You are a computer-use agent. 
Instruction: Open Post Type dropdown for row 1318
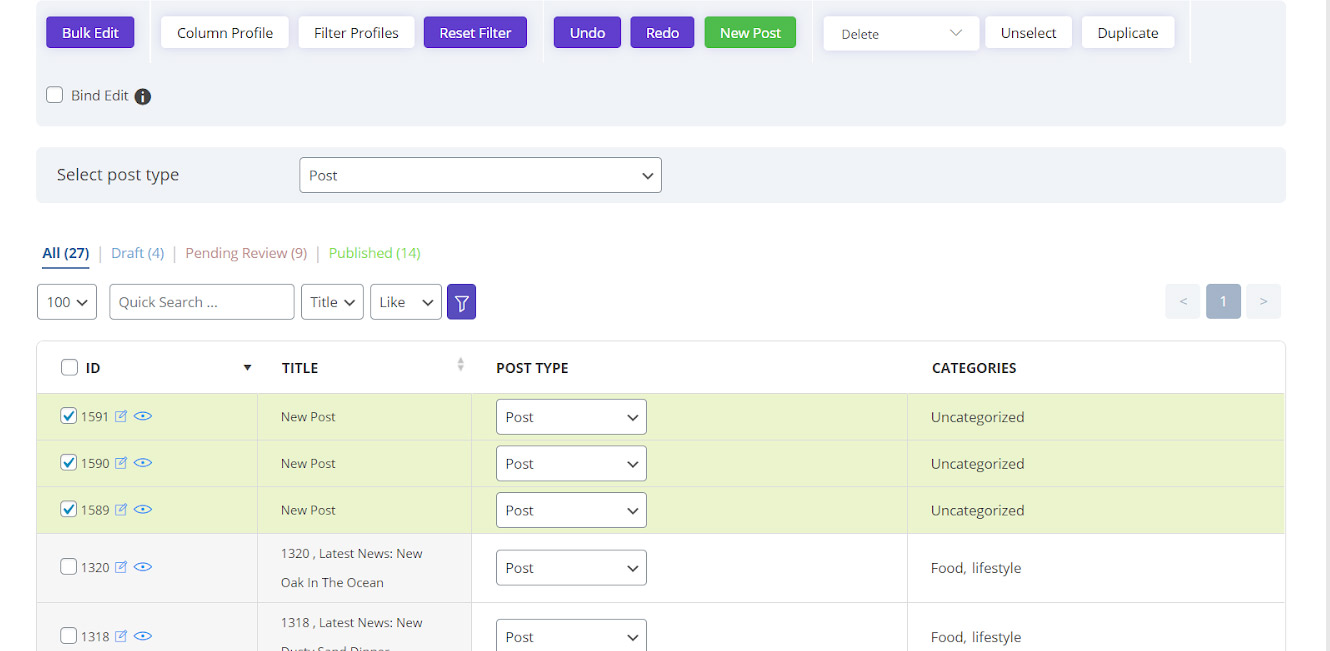pos(571,636)
